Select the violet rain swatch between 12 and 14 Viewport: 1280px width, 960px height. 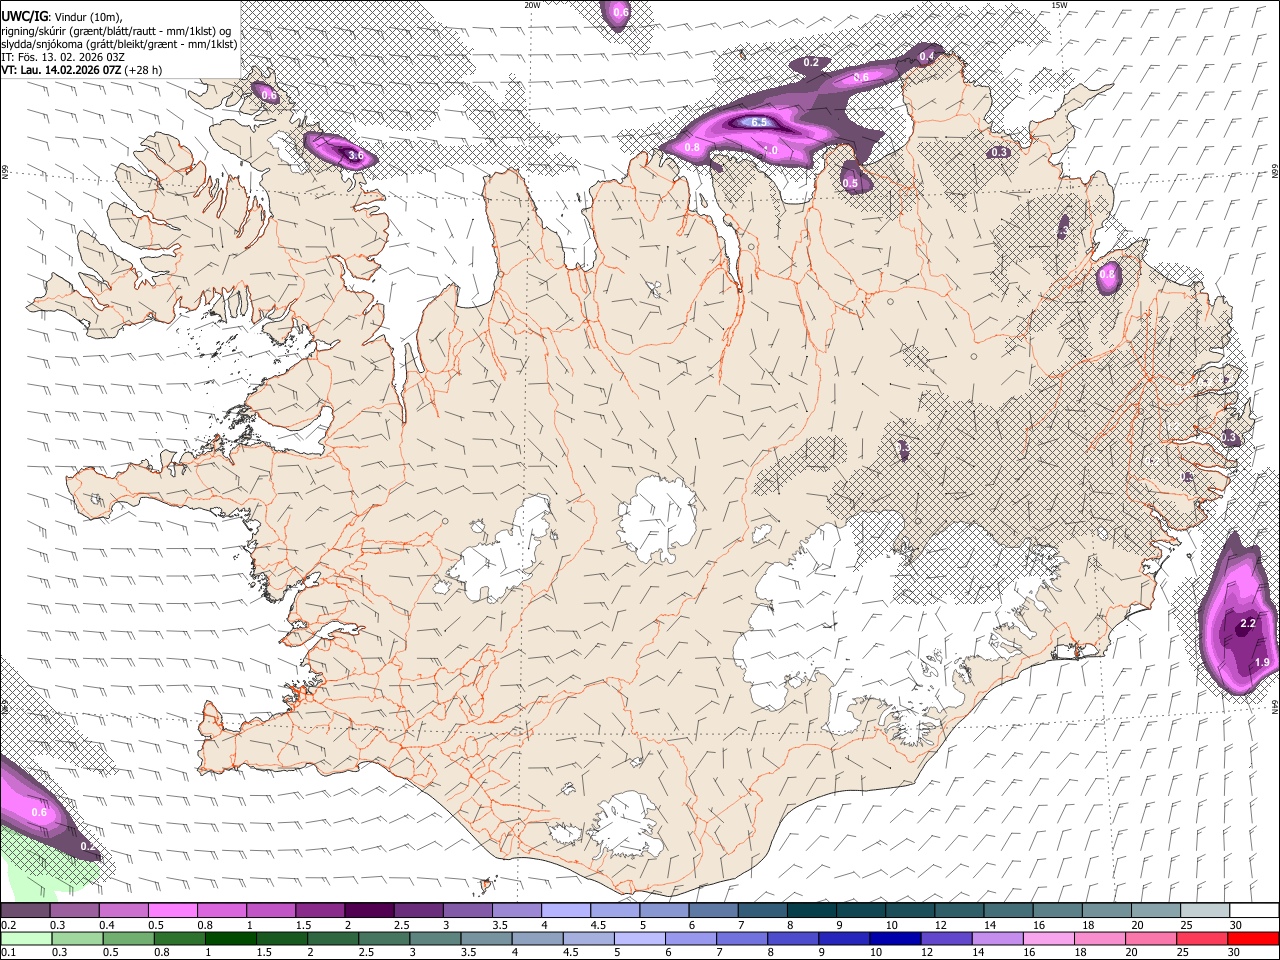point(948,938)
